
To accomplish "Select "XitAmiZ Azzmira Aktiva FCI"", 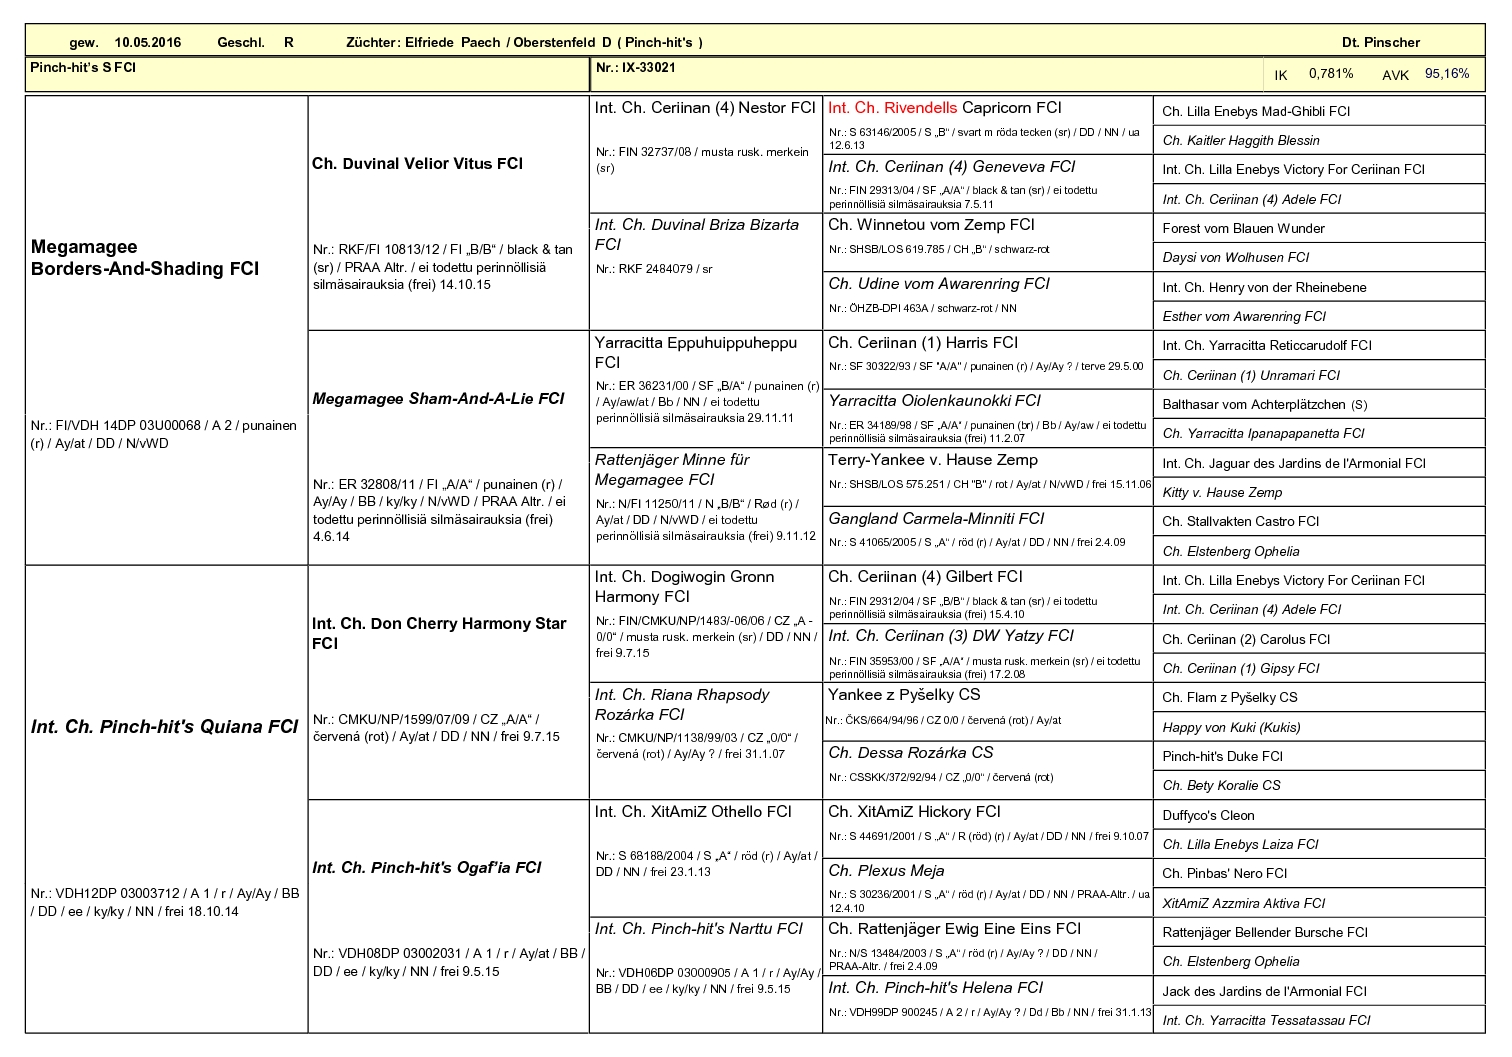I will (1244, 904).
